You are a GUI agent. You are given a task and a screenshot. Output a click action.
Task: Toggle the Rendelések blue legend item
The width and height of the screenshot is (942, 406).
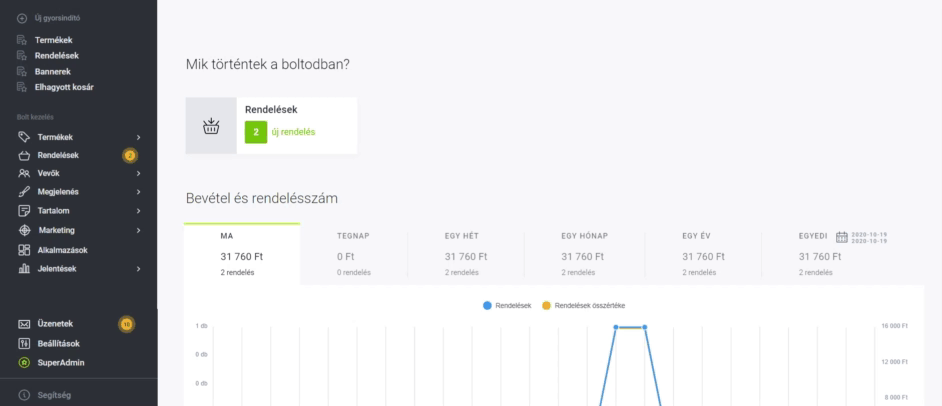pyautogui.click(x=507, y=306)
